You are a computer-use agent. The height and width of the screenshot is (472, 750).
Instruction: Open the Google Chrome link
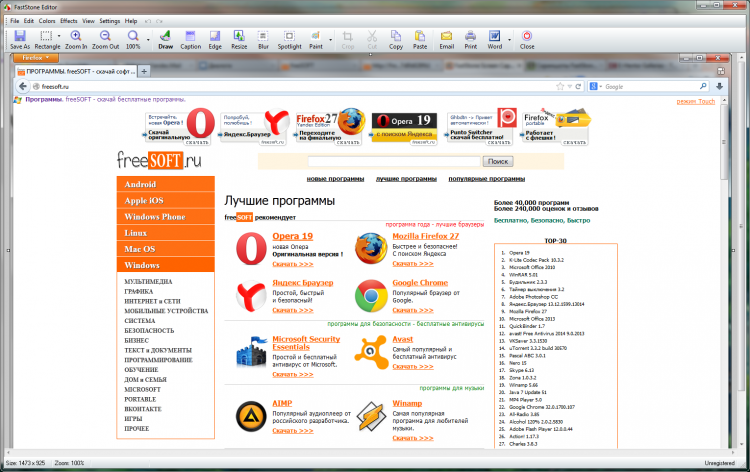coord(420,283)
